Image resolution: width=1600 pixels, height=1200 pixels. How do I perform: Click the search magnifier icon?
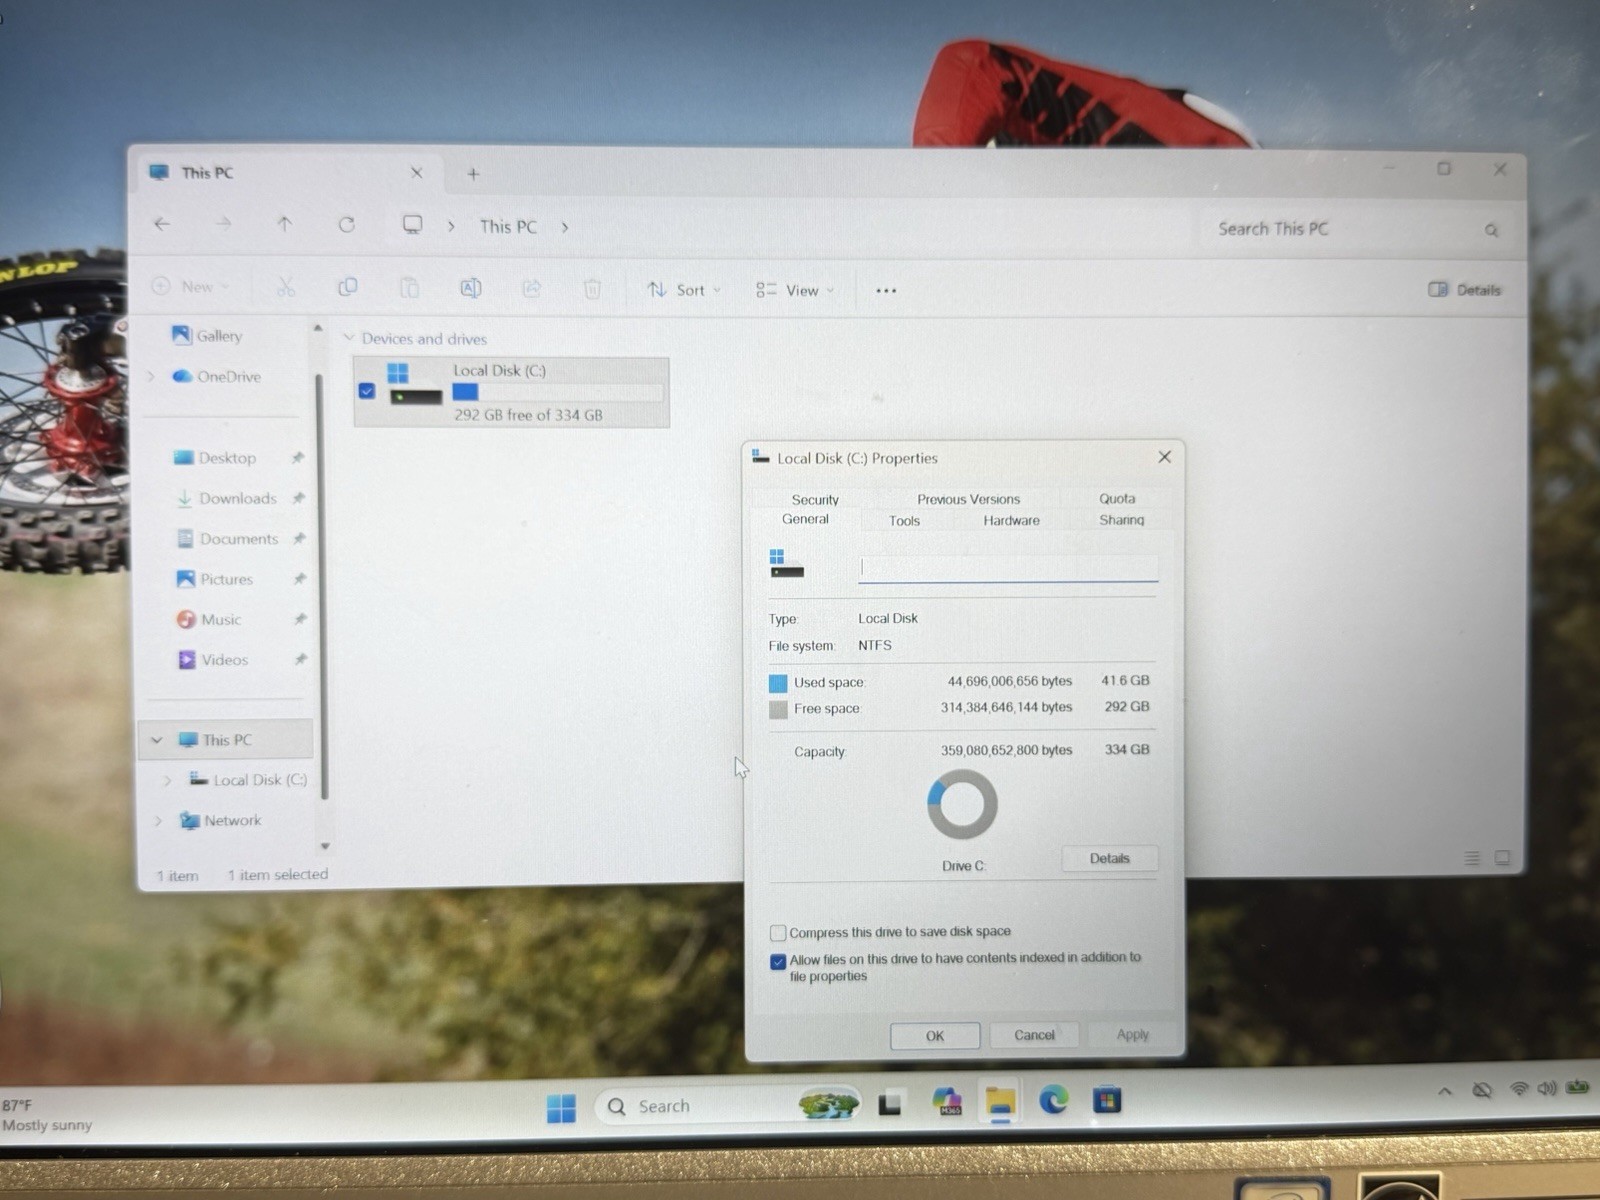(x=1491, y=230)
